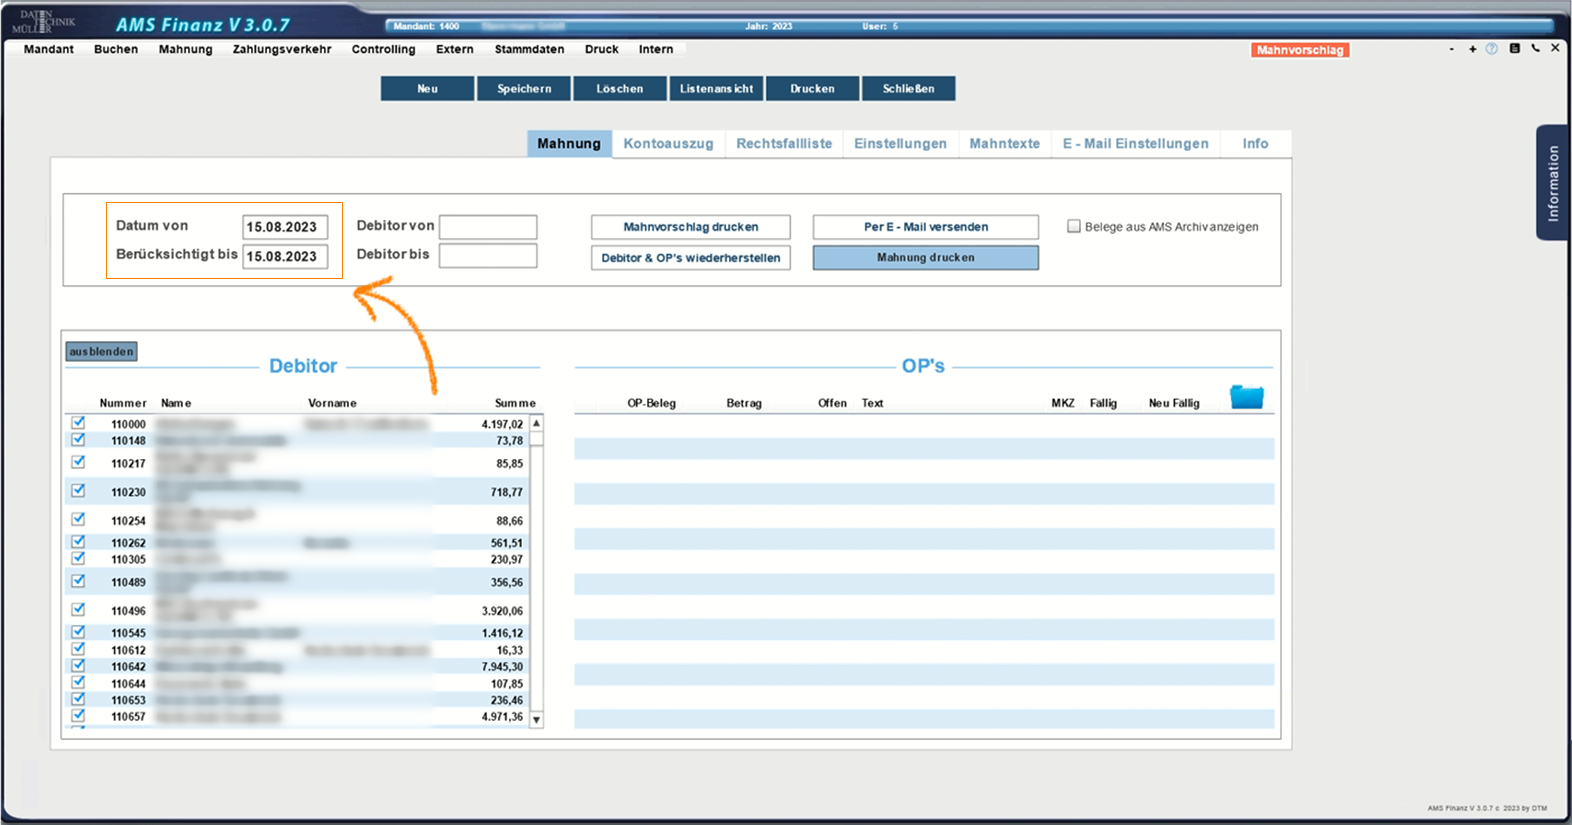
Task: Click the plus zoom icon
Action: [x=1472, y=49]
